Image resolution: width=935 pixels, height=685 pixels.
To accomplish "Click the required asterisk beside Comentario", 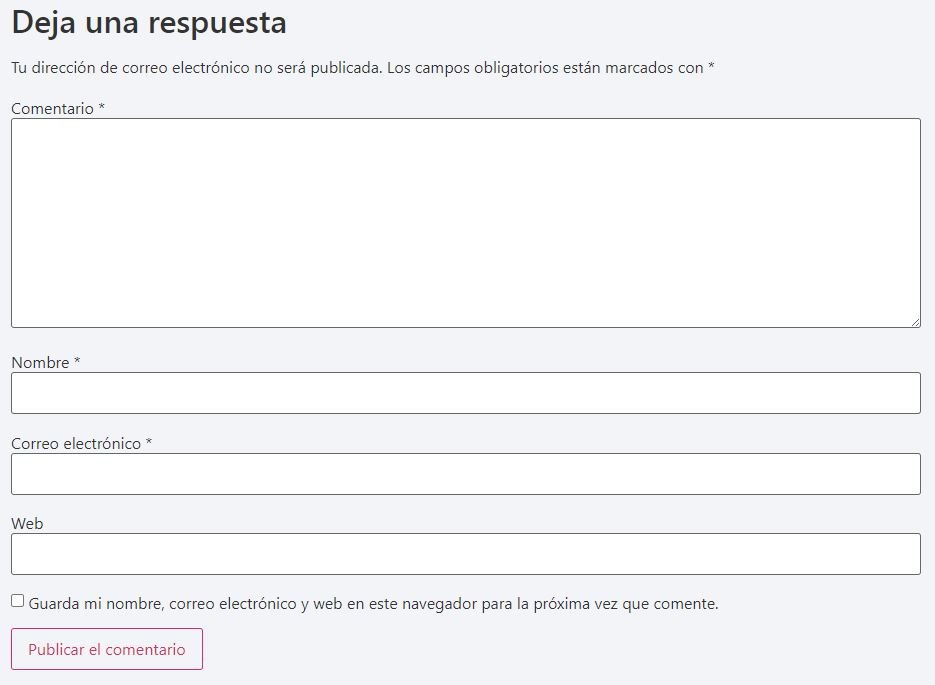I will click(x=102, y=107).
